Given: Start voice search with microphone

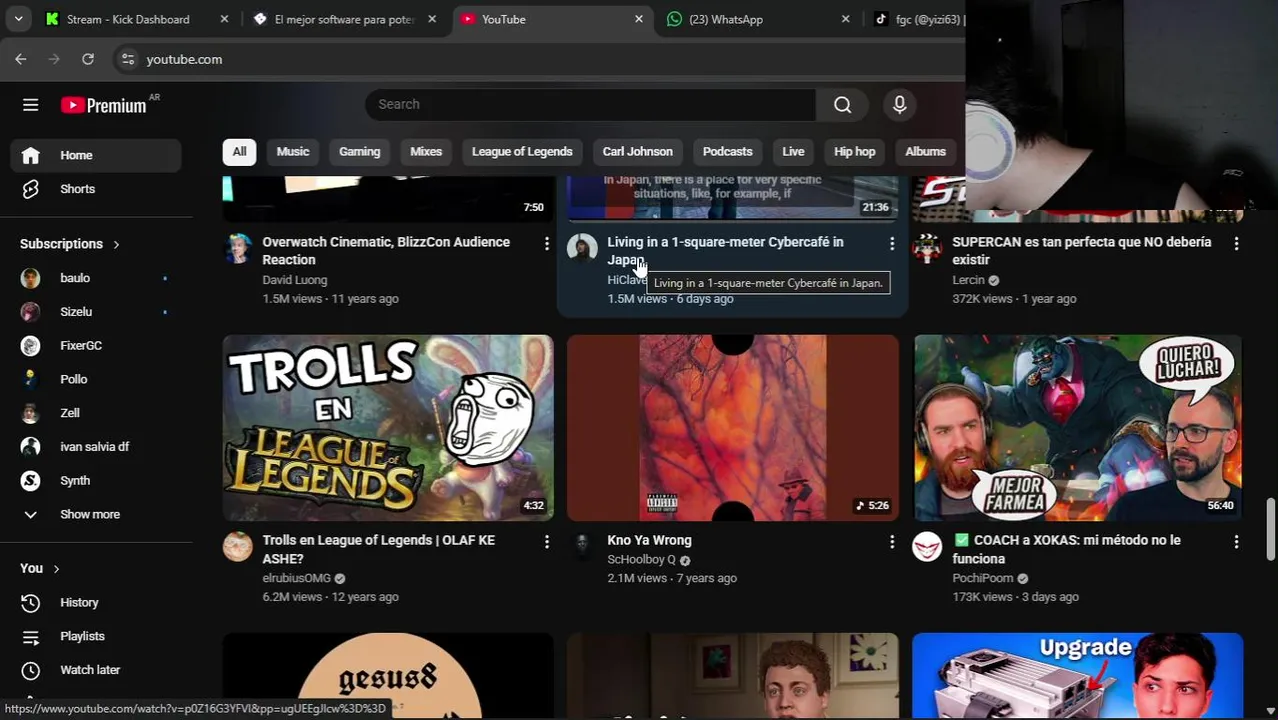Looking at the screenshot, I should [x=899, y=105].
